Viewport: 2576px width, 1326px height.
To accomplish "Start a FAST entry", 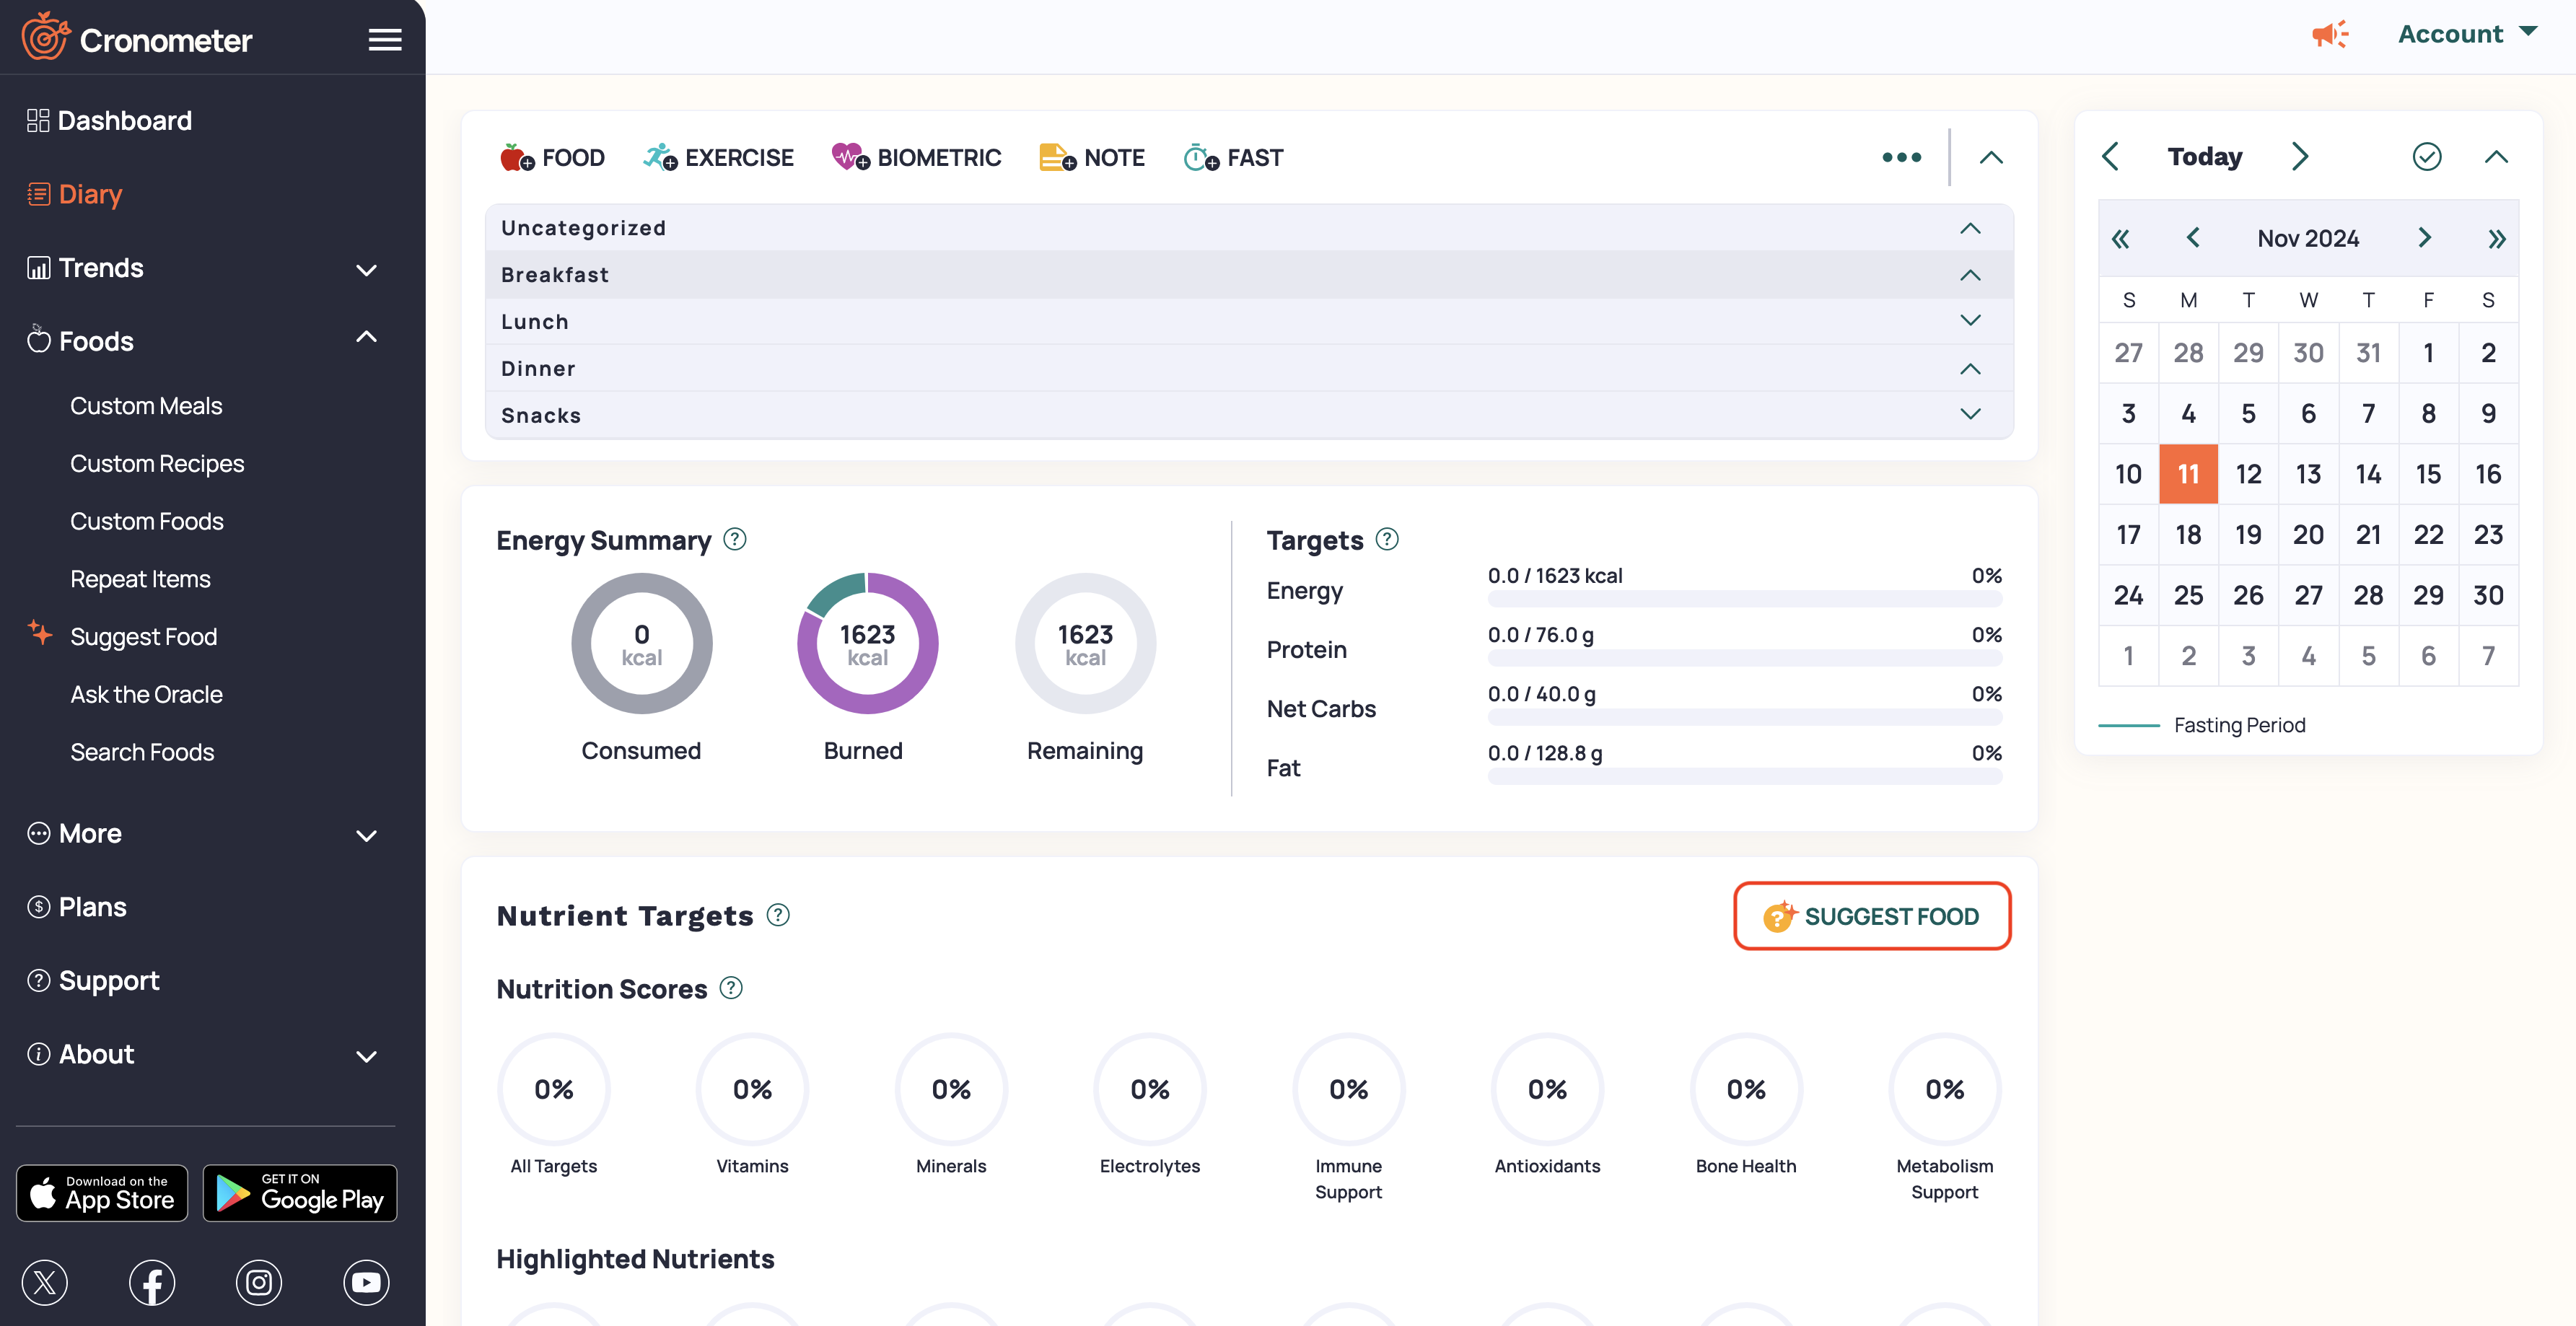I will pos(1233,158).
